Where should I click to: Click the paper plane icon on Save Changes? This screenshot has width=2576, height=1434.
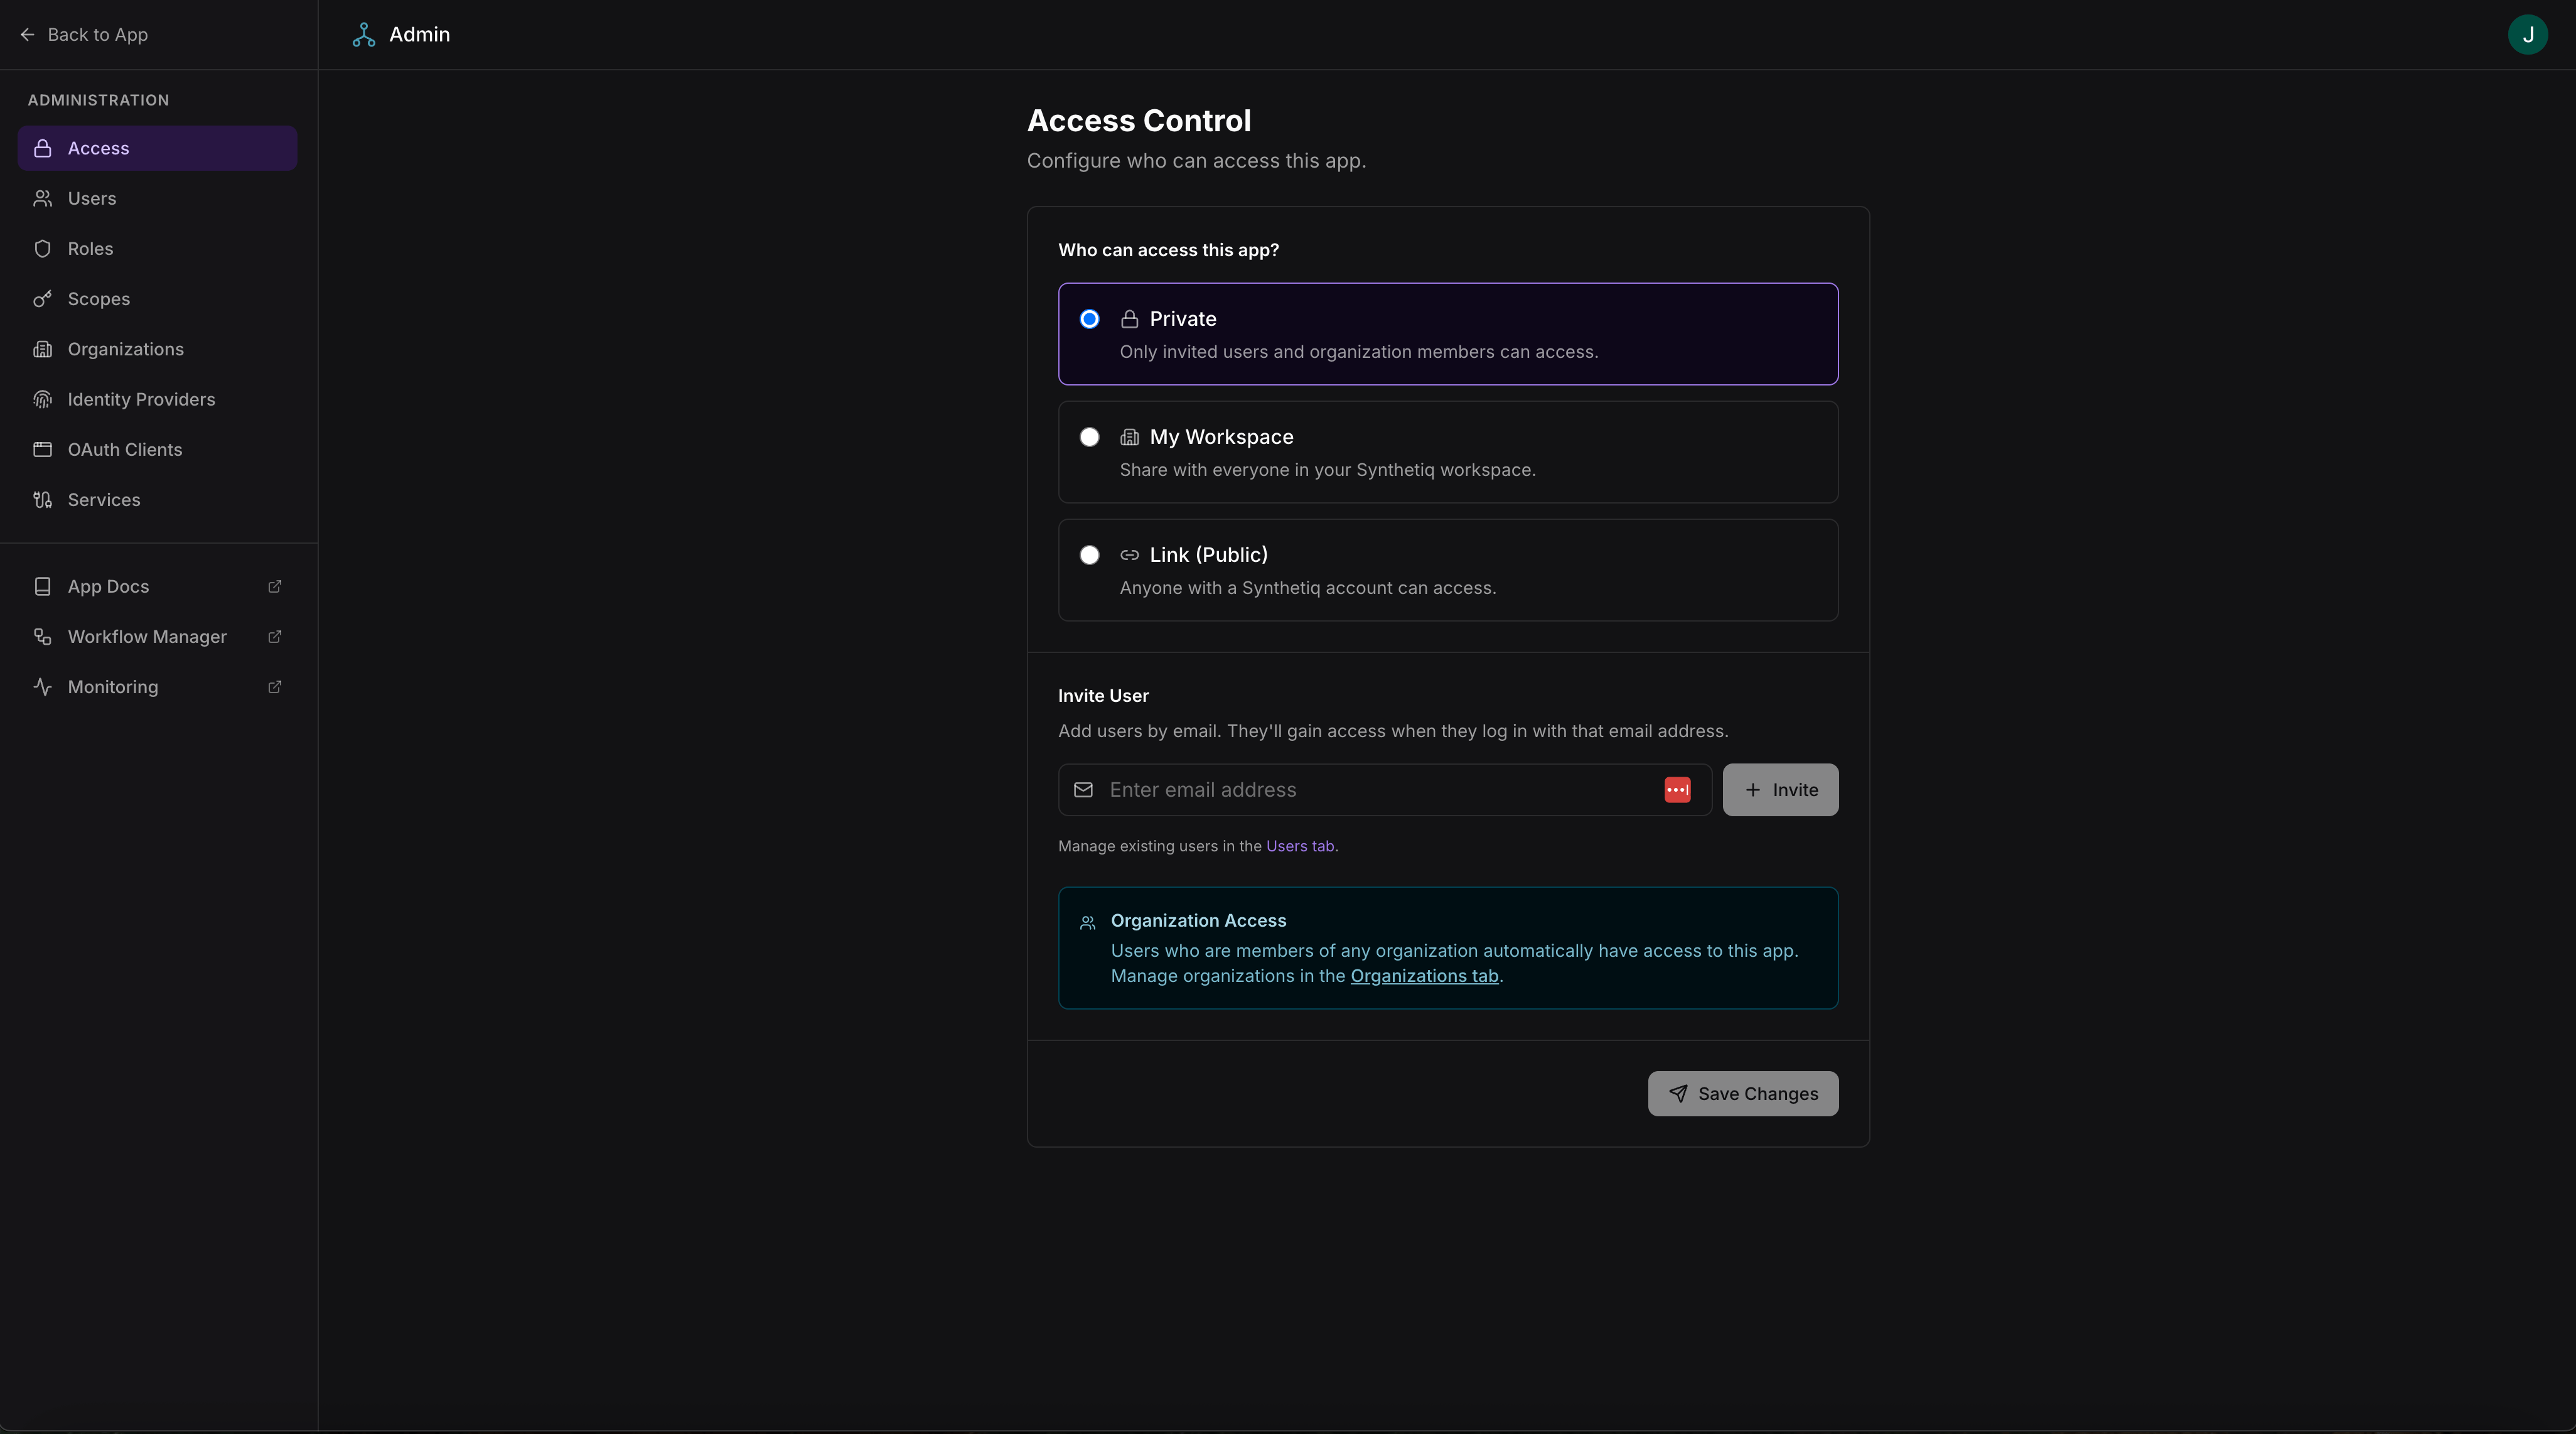pyautogui.click(x=1677, y=1093)
